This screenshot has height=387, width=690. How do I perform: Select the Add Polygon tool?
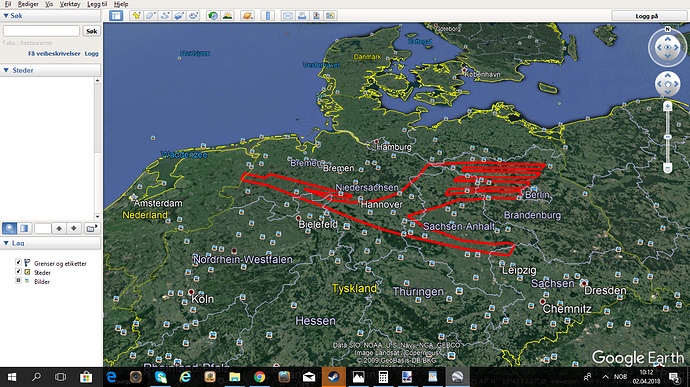(x=150, y=15)
